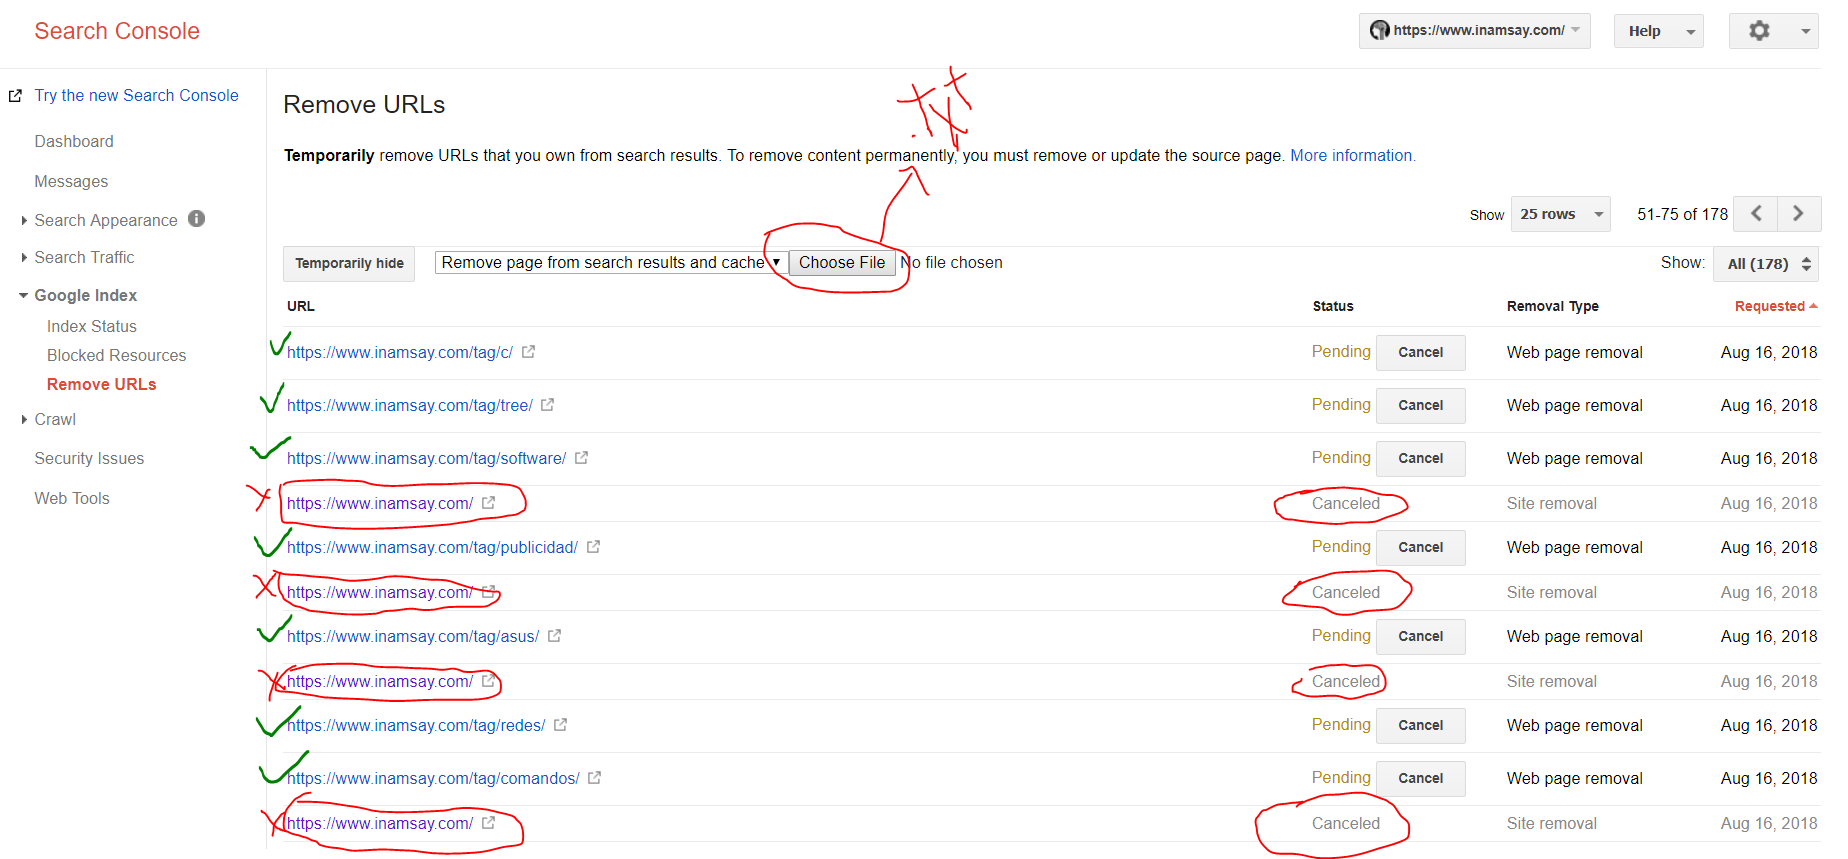Click the Search Console logo title
The width and height of the screenshot is (1848, 859).
pos(117,31)
